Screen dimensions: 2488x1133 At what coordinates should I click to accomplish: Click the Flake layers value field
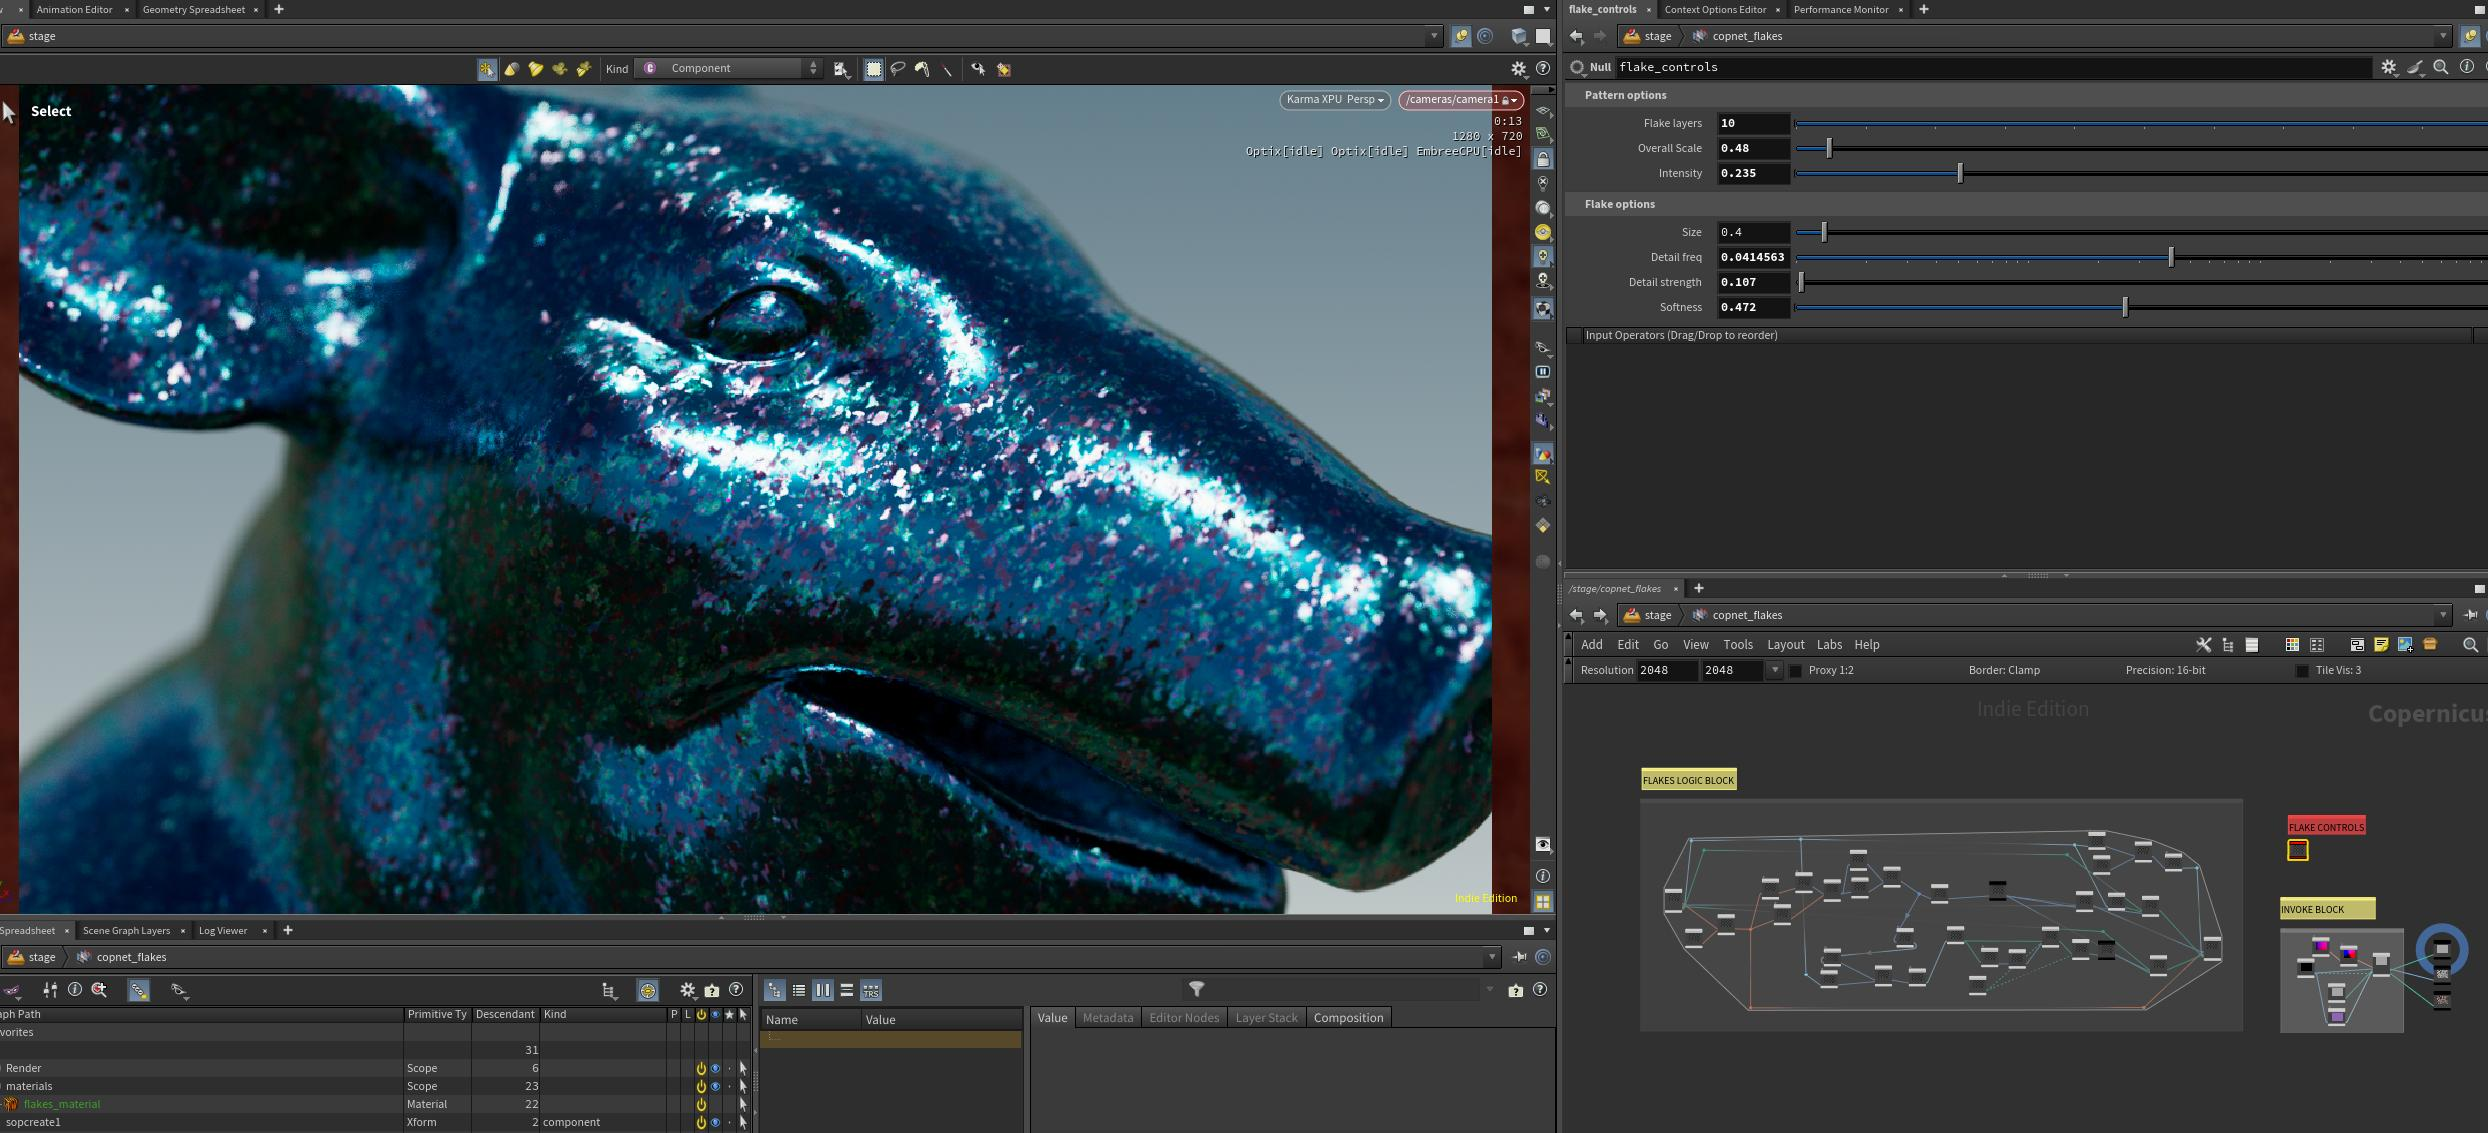(1752, 123)
